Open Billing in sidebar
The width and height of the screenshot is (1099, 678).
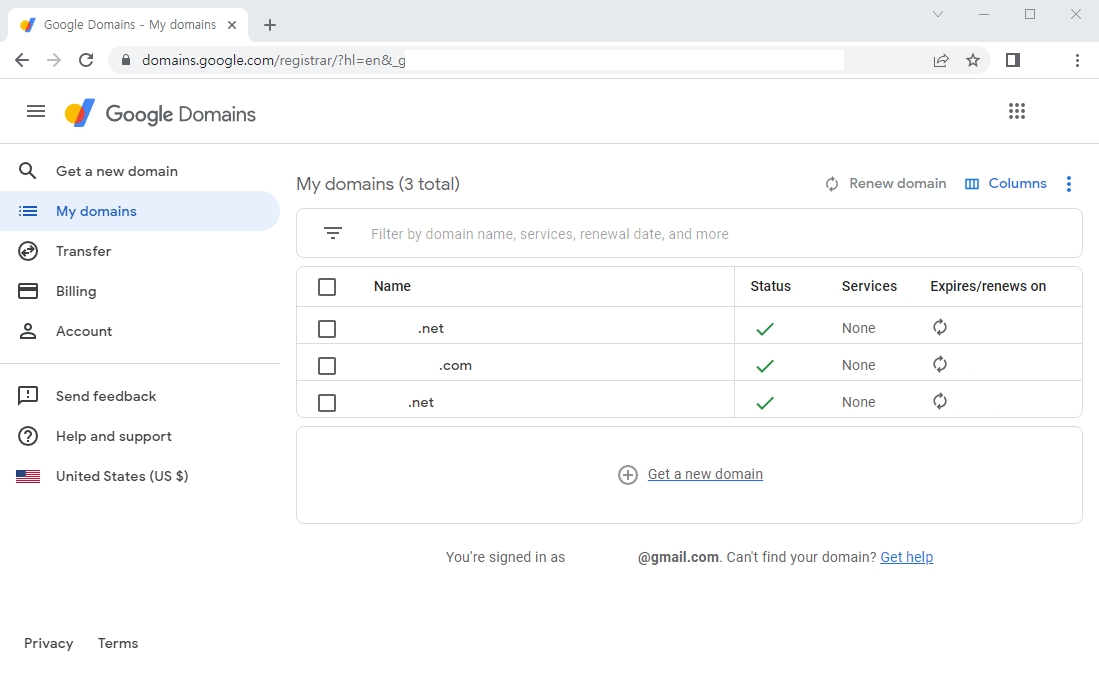click(x=140, y=291)
